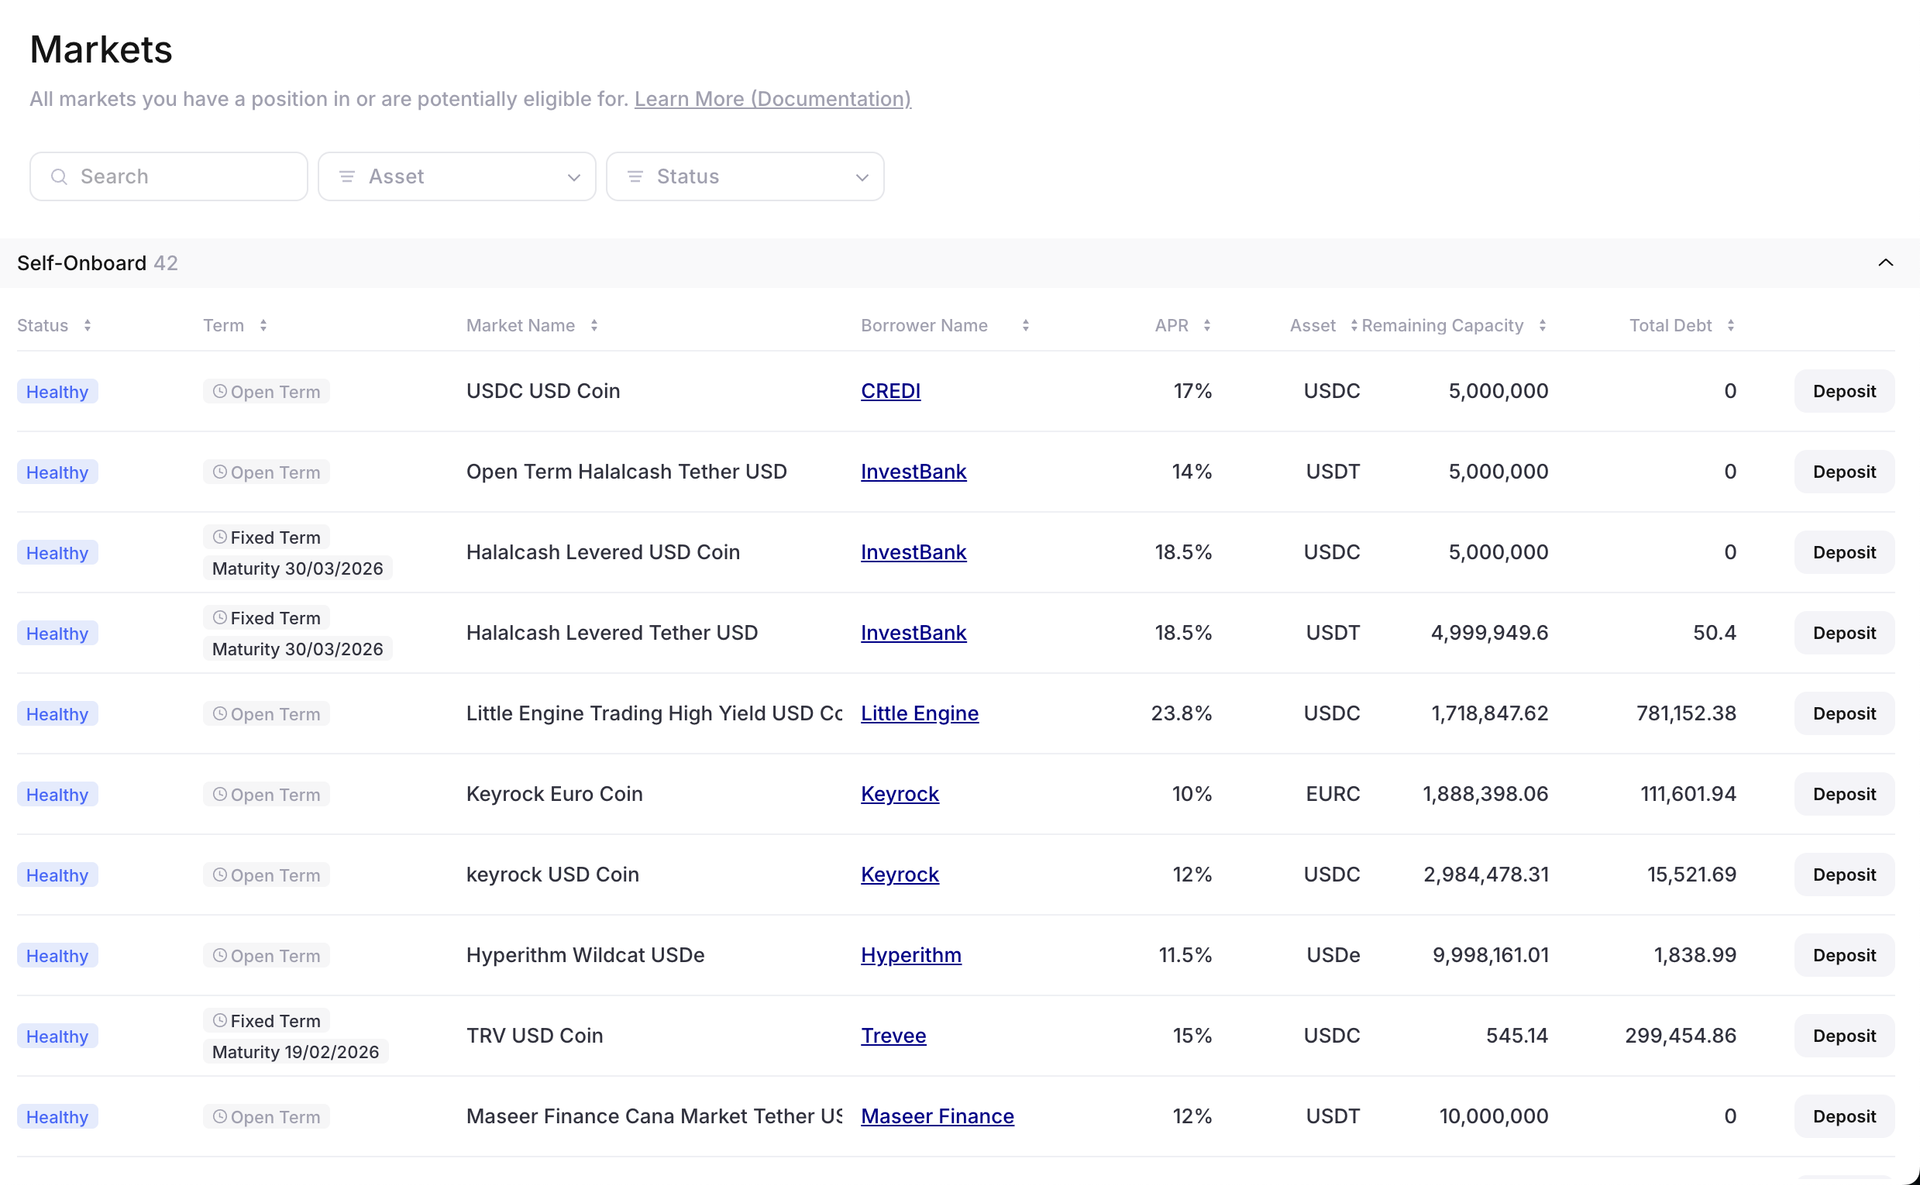Click the Healthy badge on Keyrock Euro Coin
This screenshot has height=1185, width=1920.
[x=57, y=794]
